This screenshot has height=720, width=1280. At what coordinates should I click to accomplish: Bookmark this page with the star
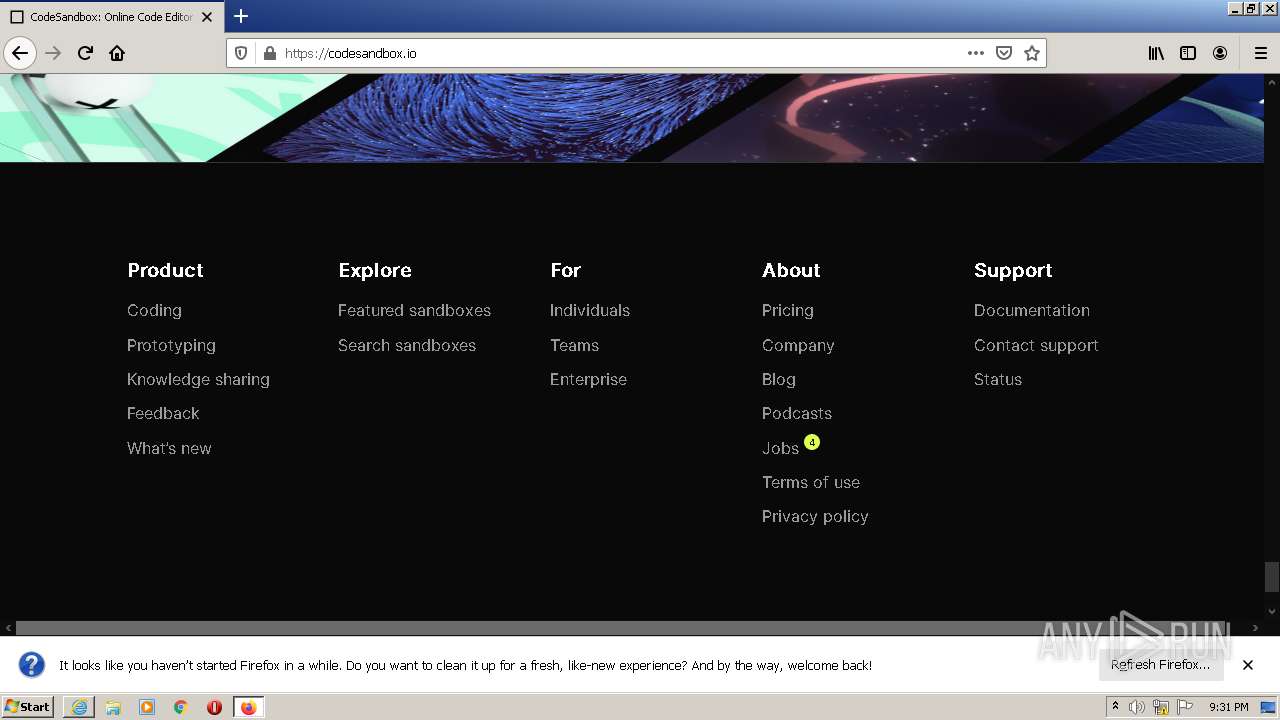tap(1032, 53)
